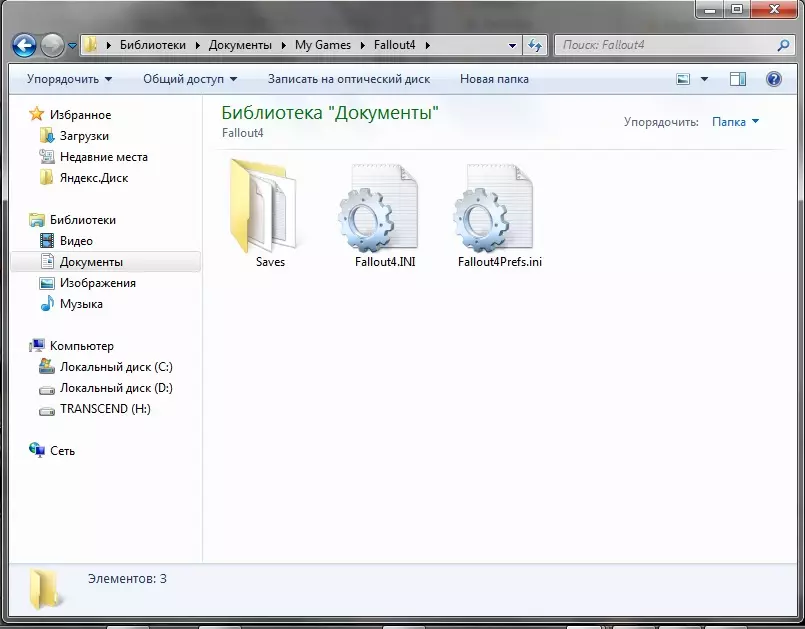Screen dimensions: 805x629
Task: Open the Видео library
Action: coord(76,241)
